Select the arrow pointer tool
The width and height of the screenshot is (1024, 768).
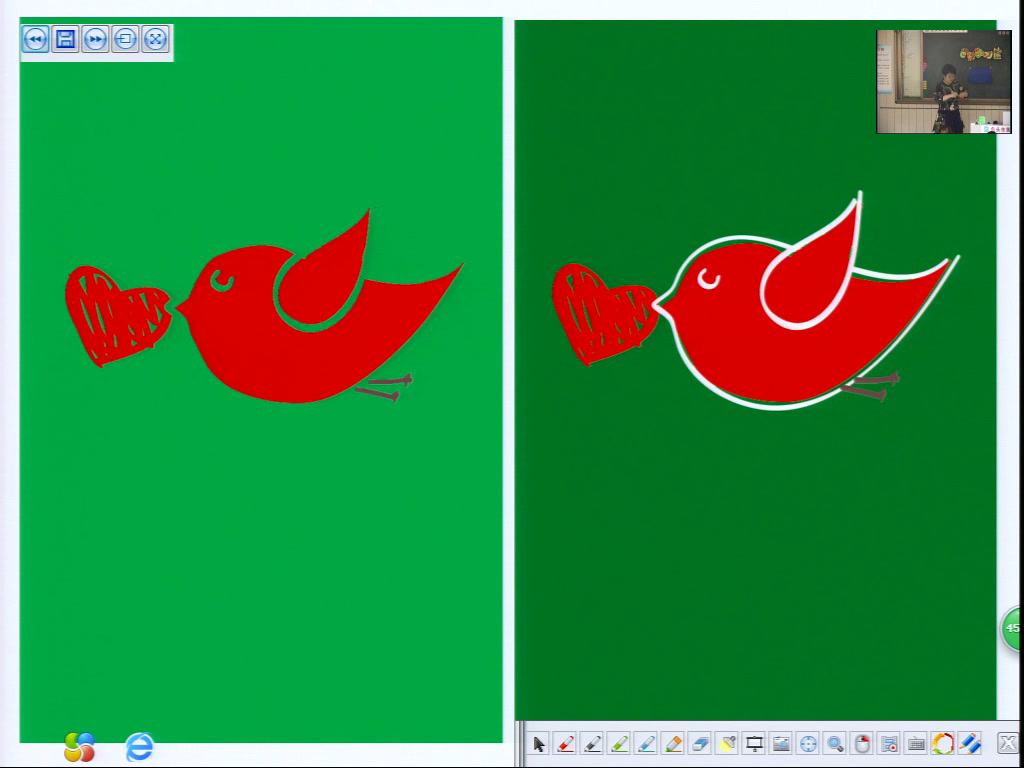(x=539, y=744)
